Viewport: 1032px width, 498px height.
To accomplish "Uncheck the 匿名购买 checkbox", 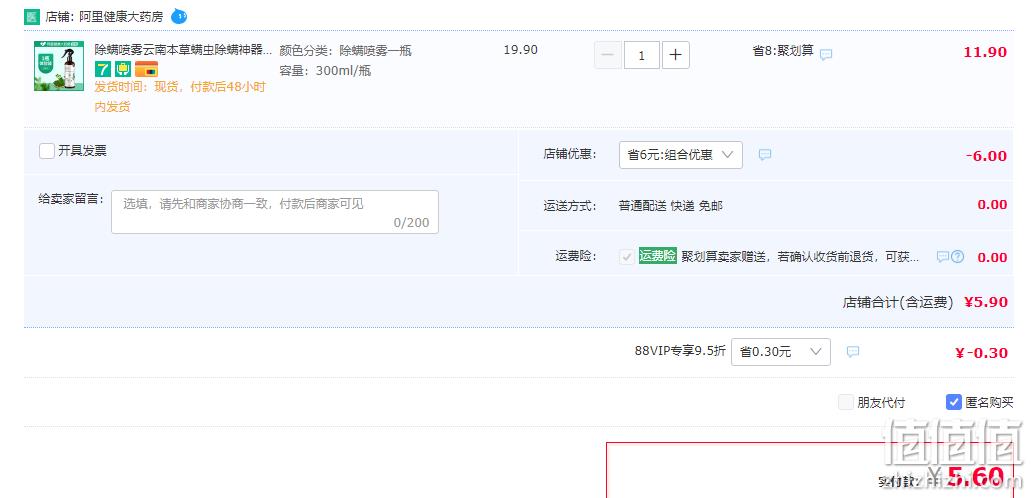I will click(954, 402).
